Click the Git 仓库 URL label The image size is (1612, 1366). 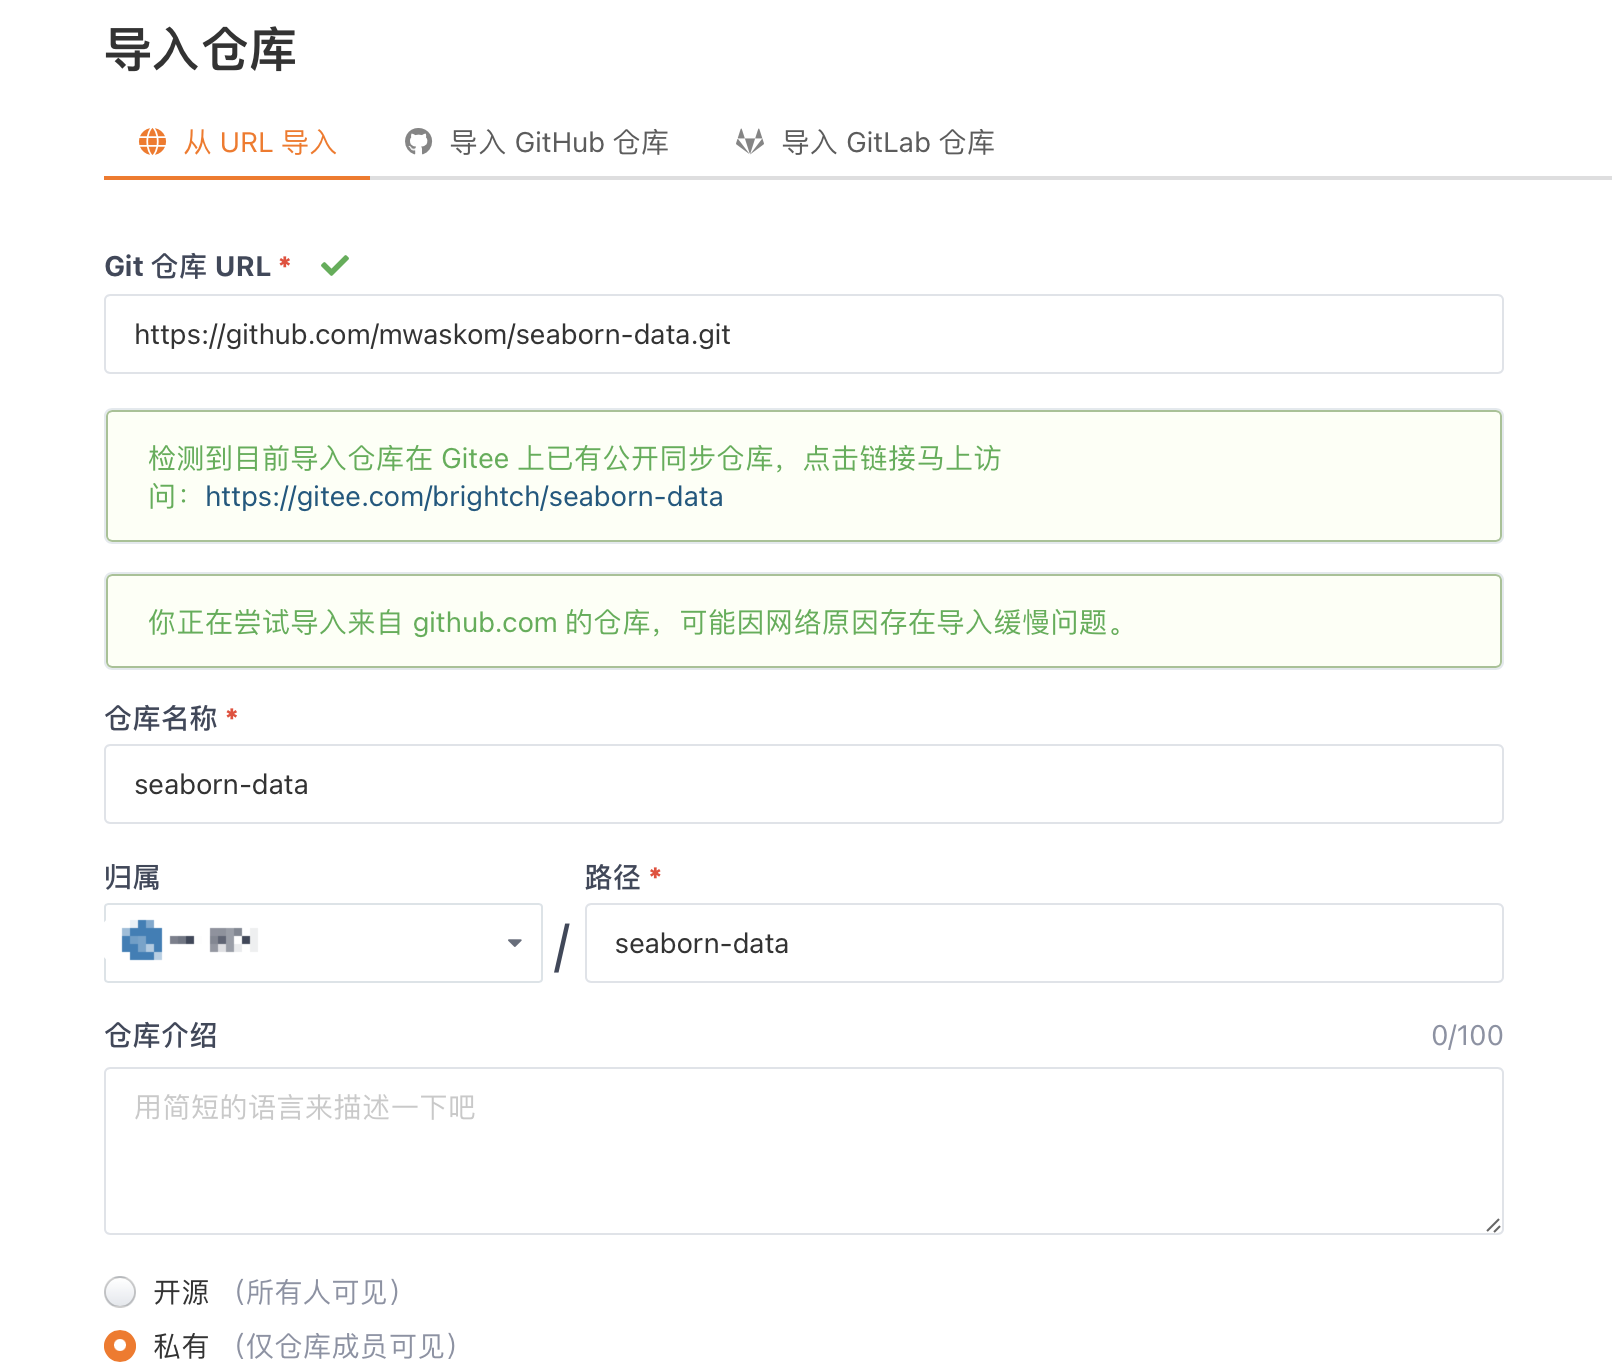tap(188, 267)
